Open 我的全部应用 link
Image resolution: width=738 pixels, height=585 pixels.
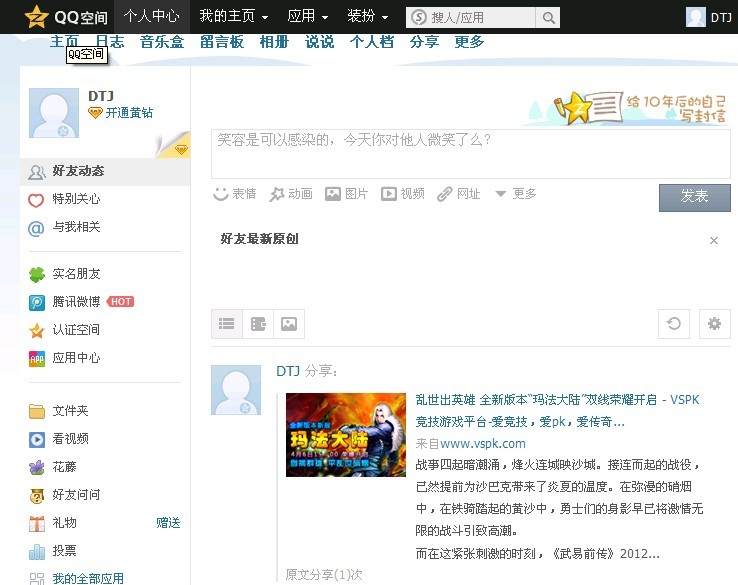click(88, 578)
